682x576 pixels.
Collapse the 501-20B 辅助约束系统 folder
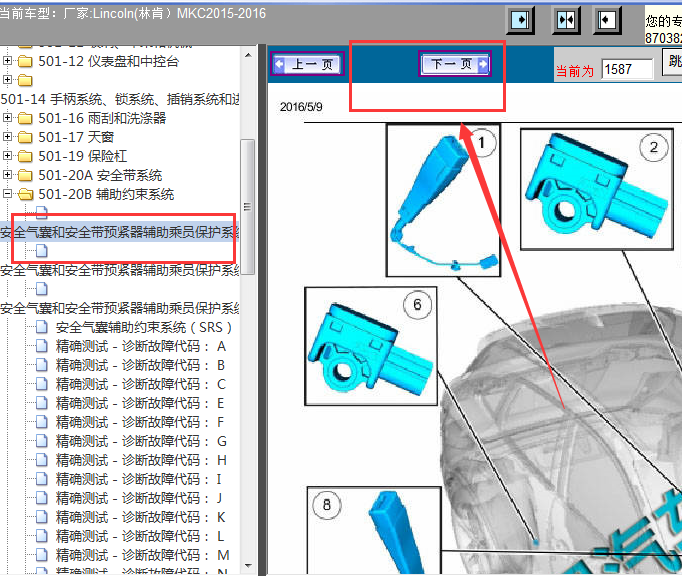click(x=7, y=194)
